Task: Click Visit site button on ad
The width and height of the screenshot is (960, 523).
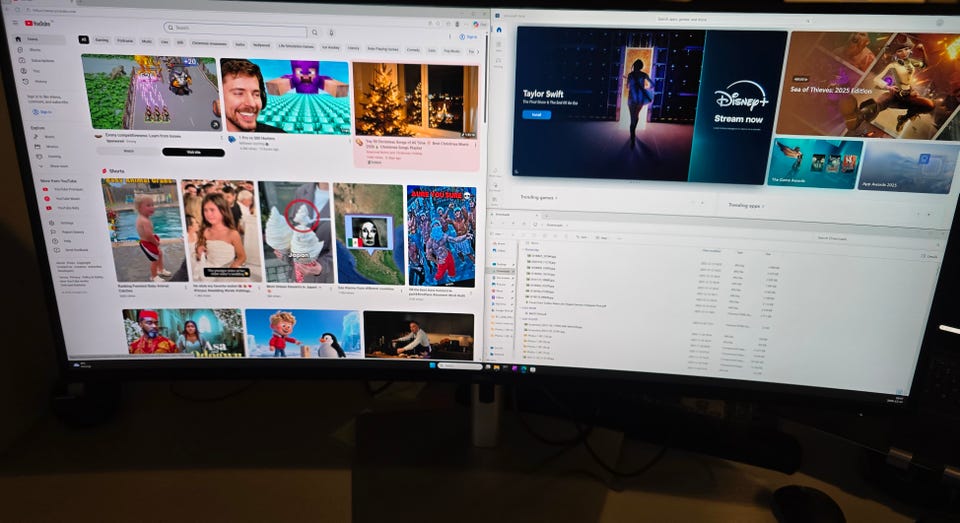Action: click(x=193, y=152)
